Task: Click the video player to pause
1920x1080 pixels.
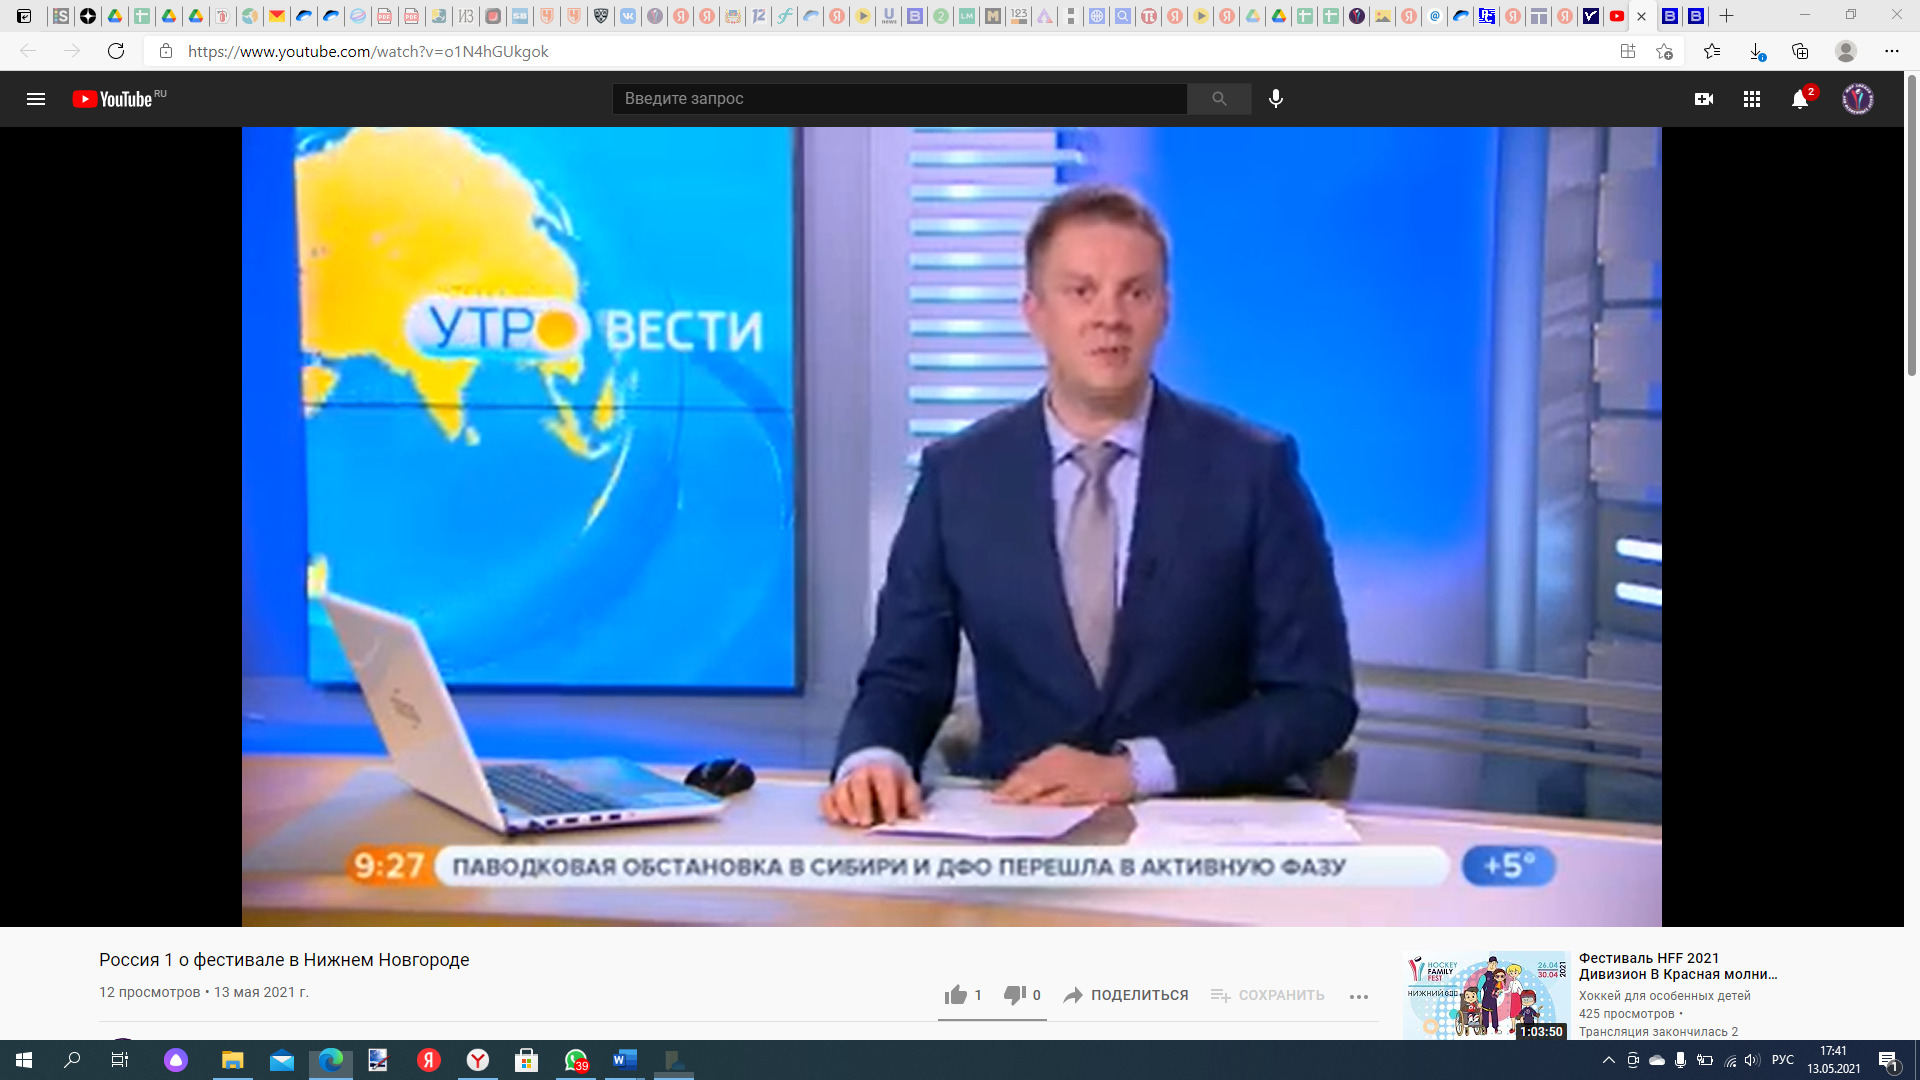Action: (951, 527)
